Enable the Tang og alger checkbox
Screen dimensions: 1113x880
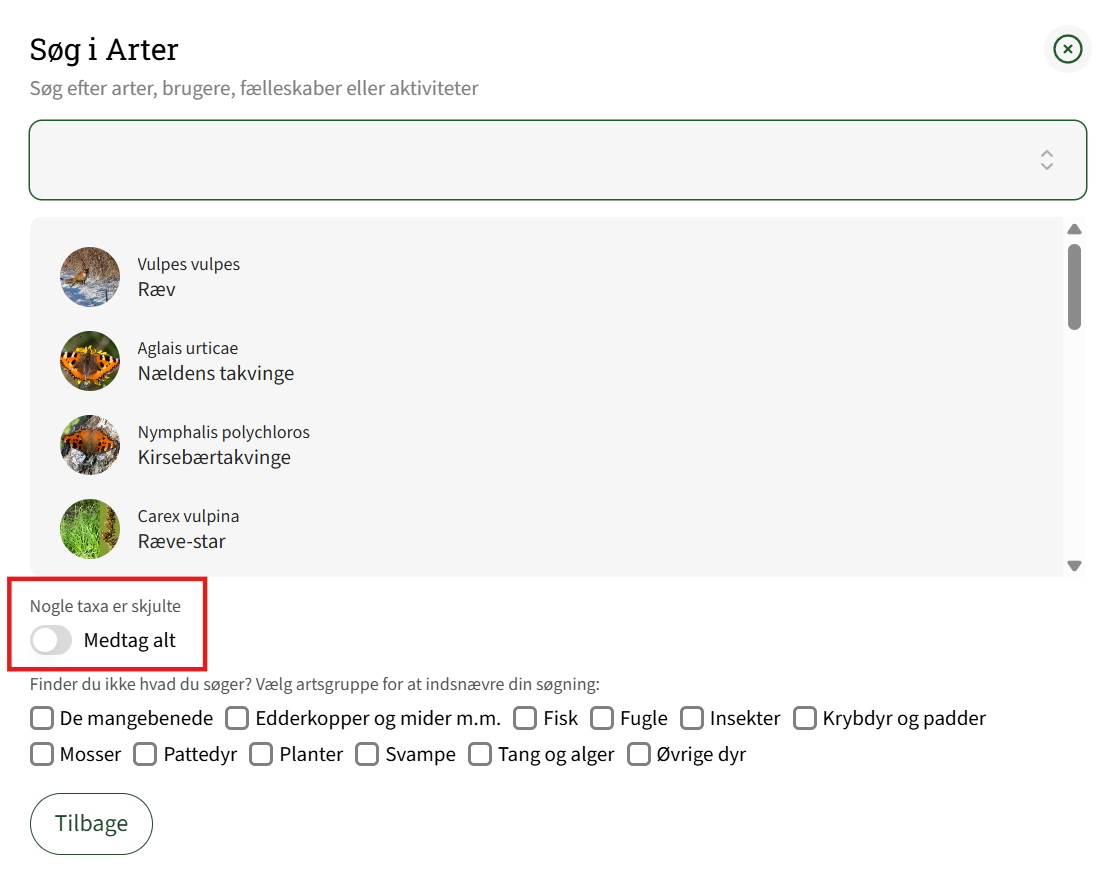[480, 754]
